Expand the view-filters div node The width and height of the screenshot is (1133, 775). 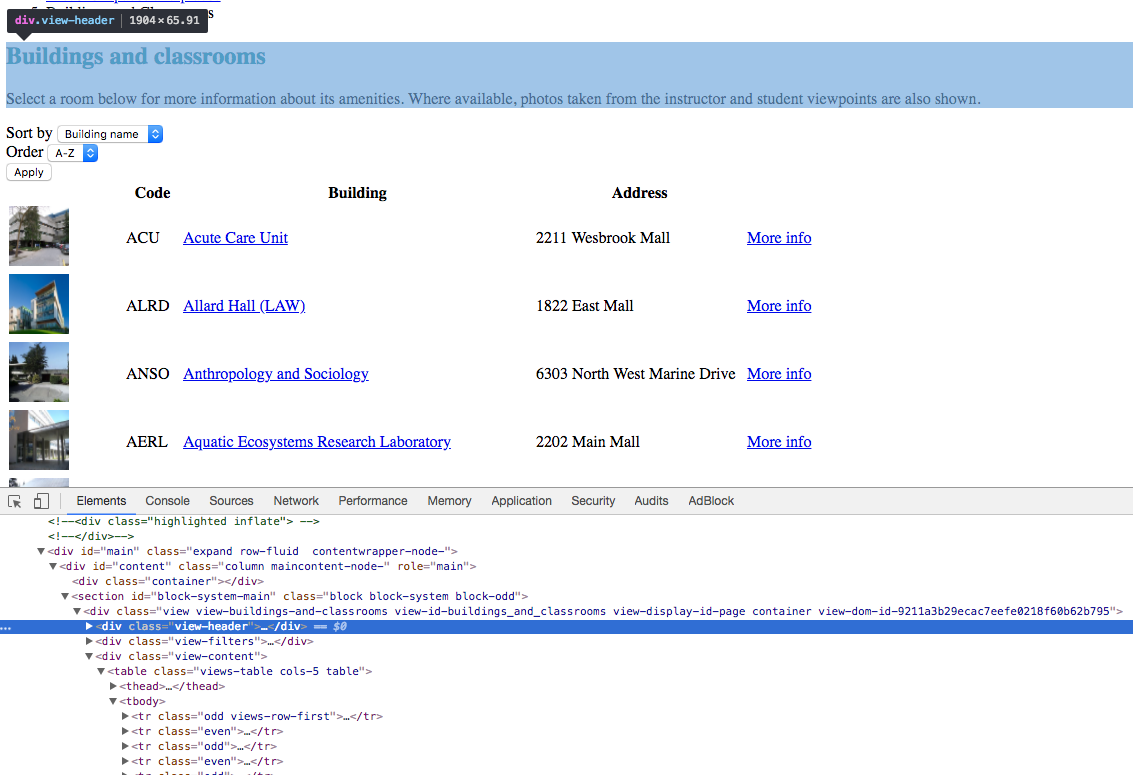89,641
